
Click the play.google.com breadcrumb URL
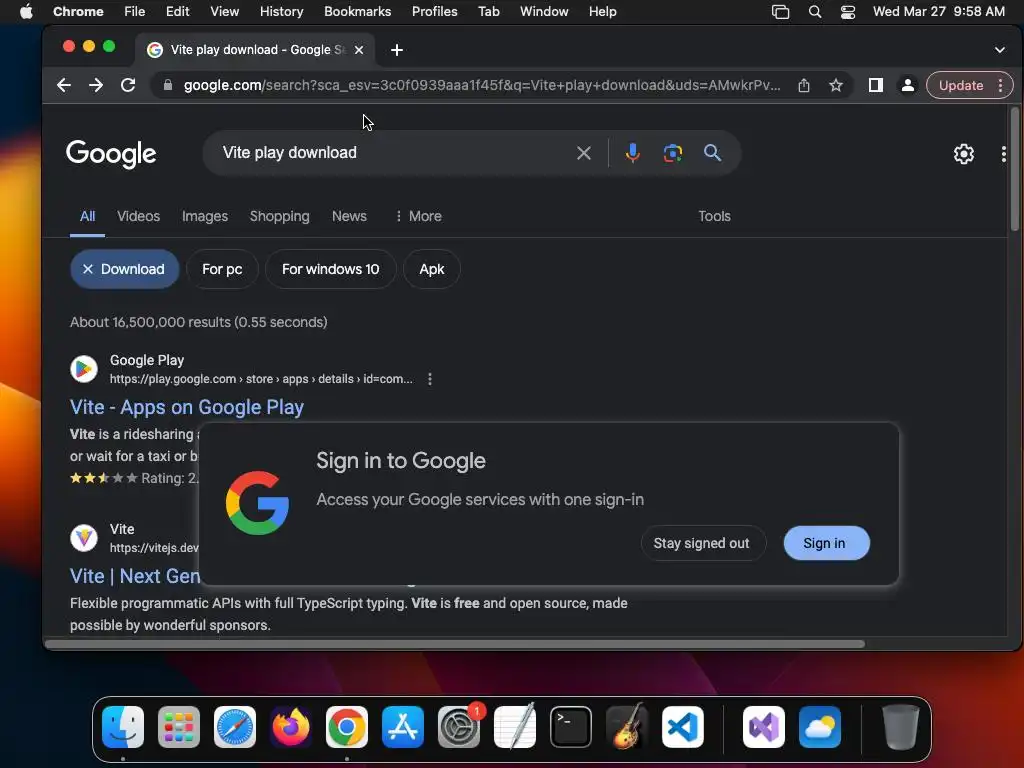click(261, 379)
